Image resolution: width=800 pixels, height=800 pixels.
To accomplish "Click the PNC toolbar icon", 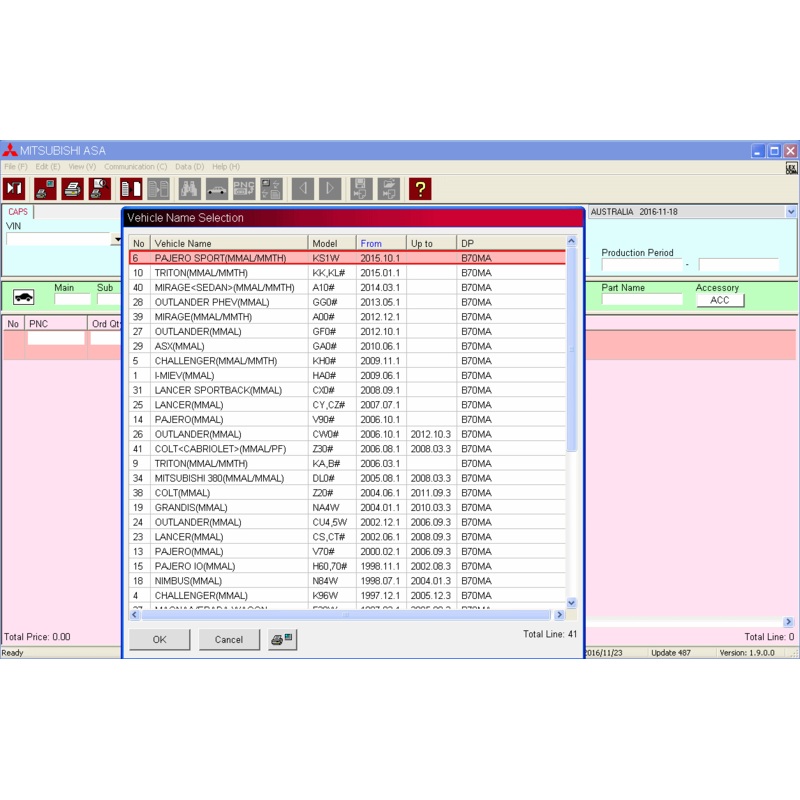I will pos(244,189).
